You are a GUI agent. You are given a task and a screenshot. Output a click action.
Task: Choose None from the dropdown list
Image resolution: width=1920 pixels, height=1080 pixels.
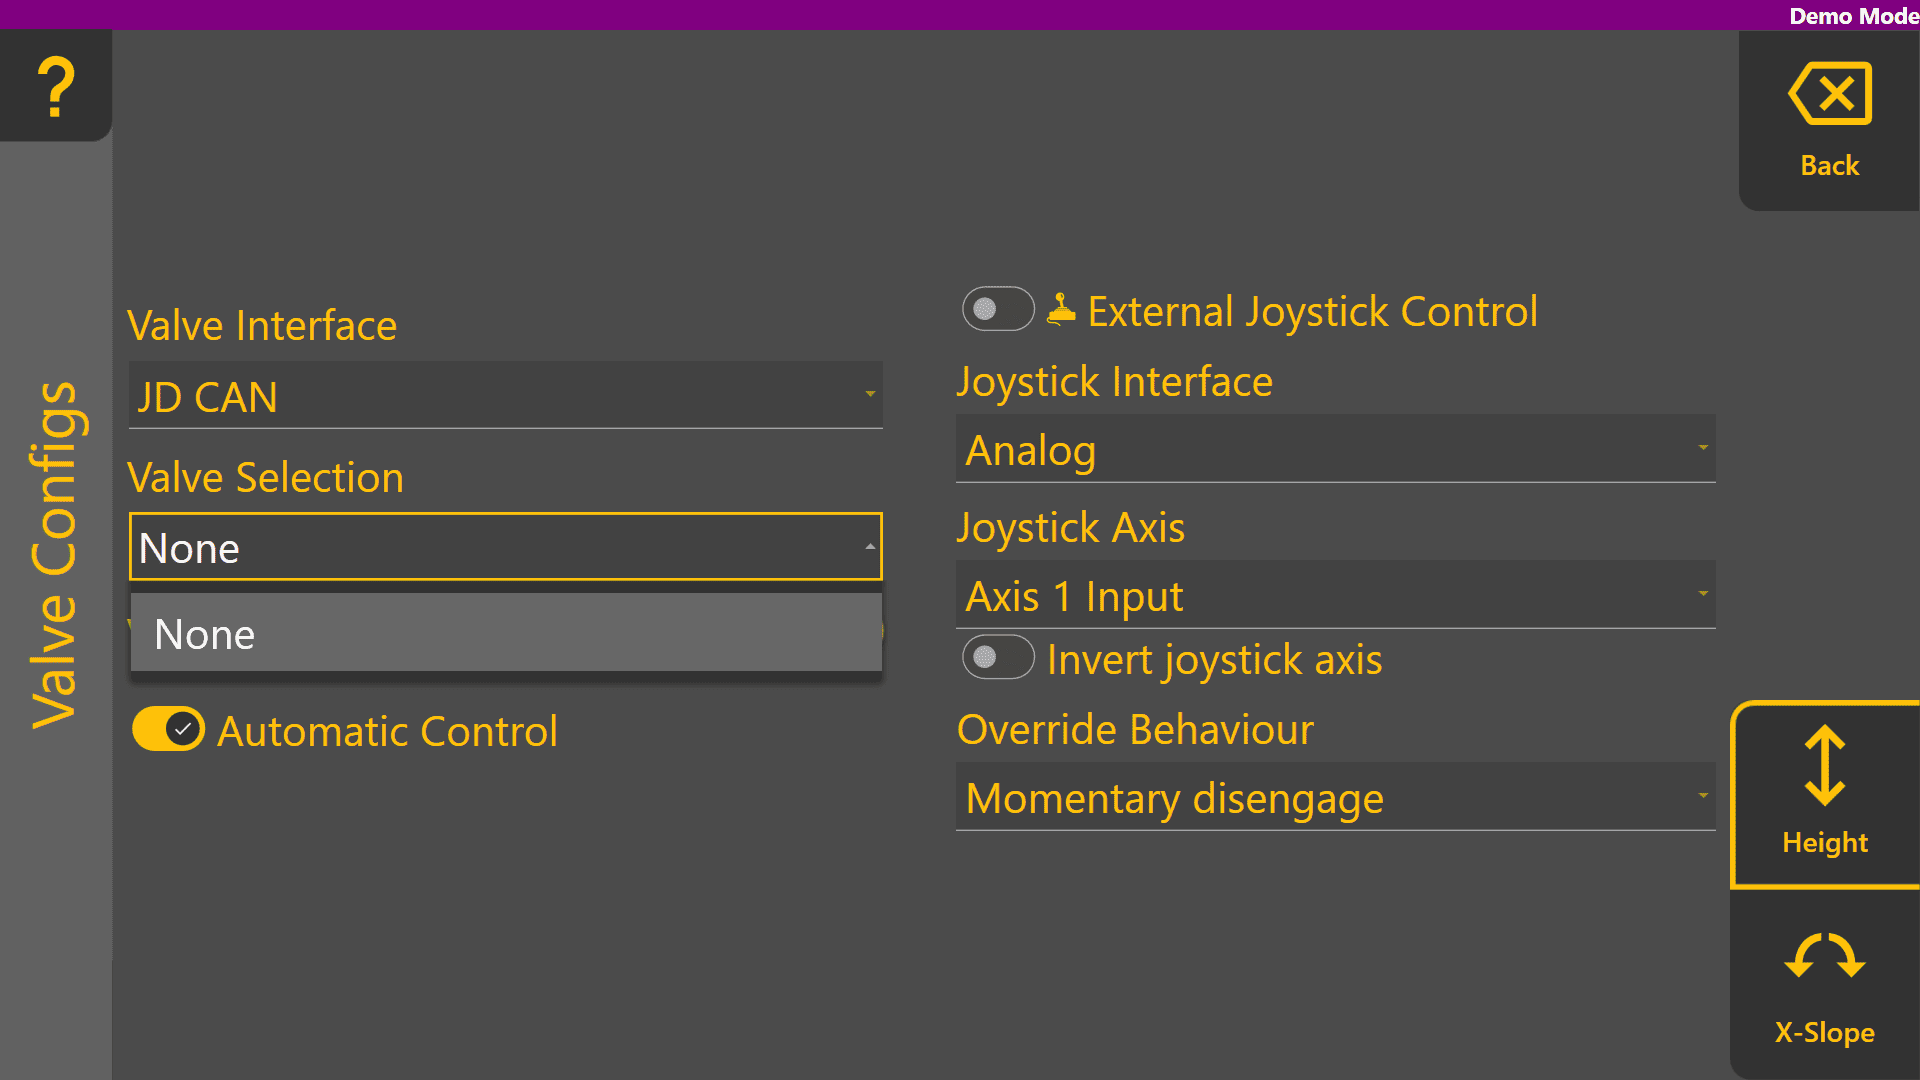click(505, 633)
